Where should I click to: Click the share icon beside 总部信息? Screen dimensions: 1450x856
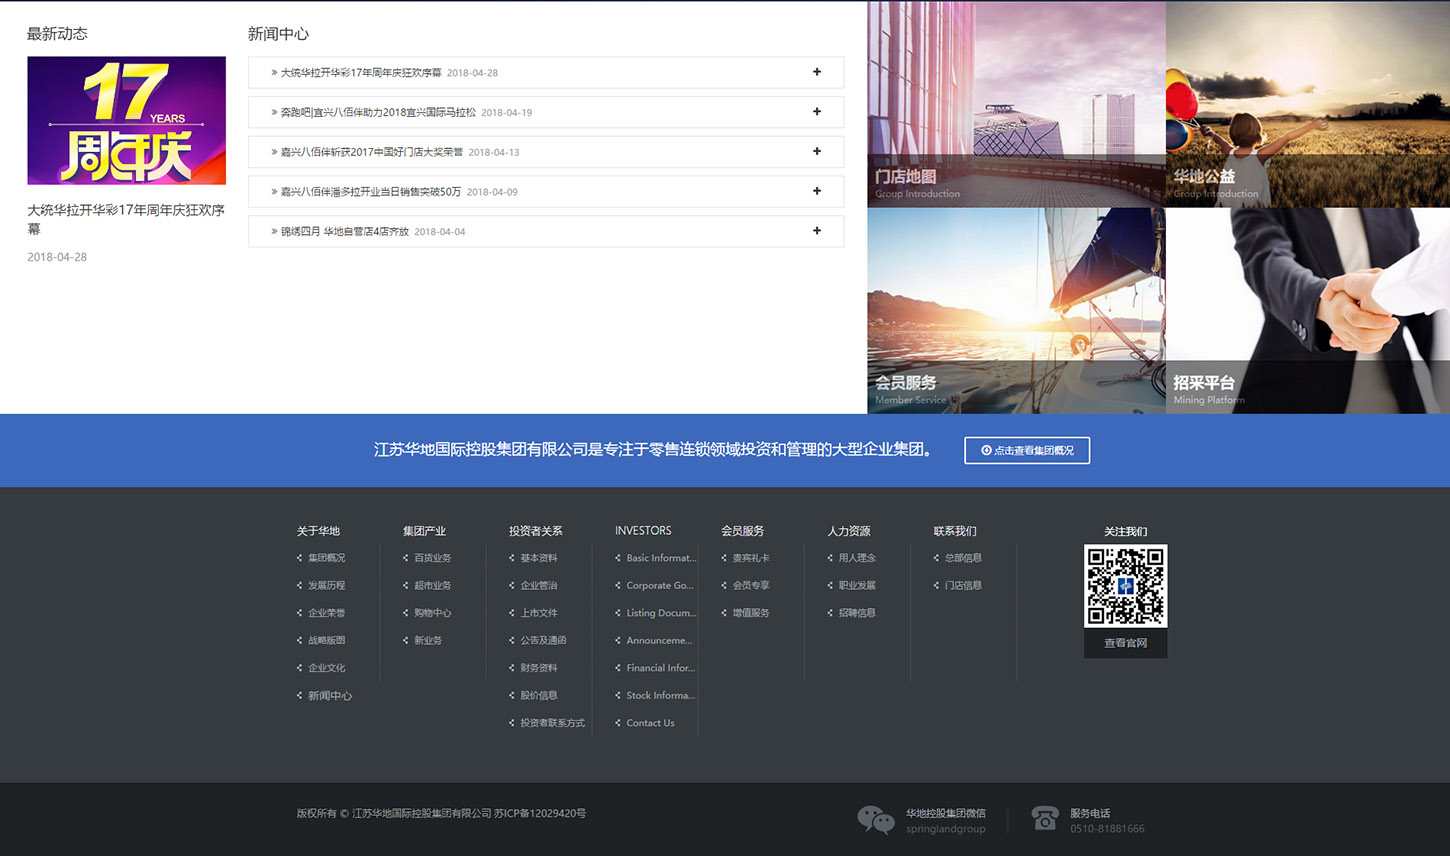tap(936, 558)
